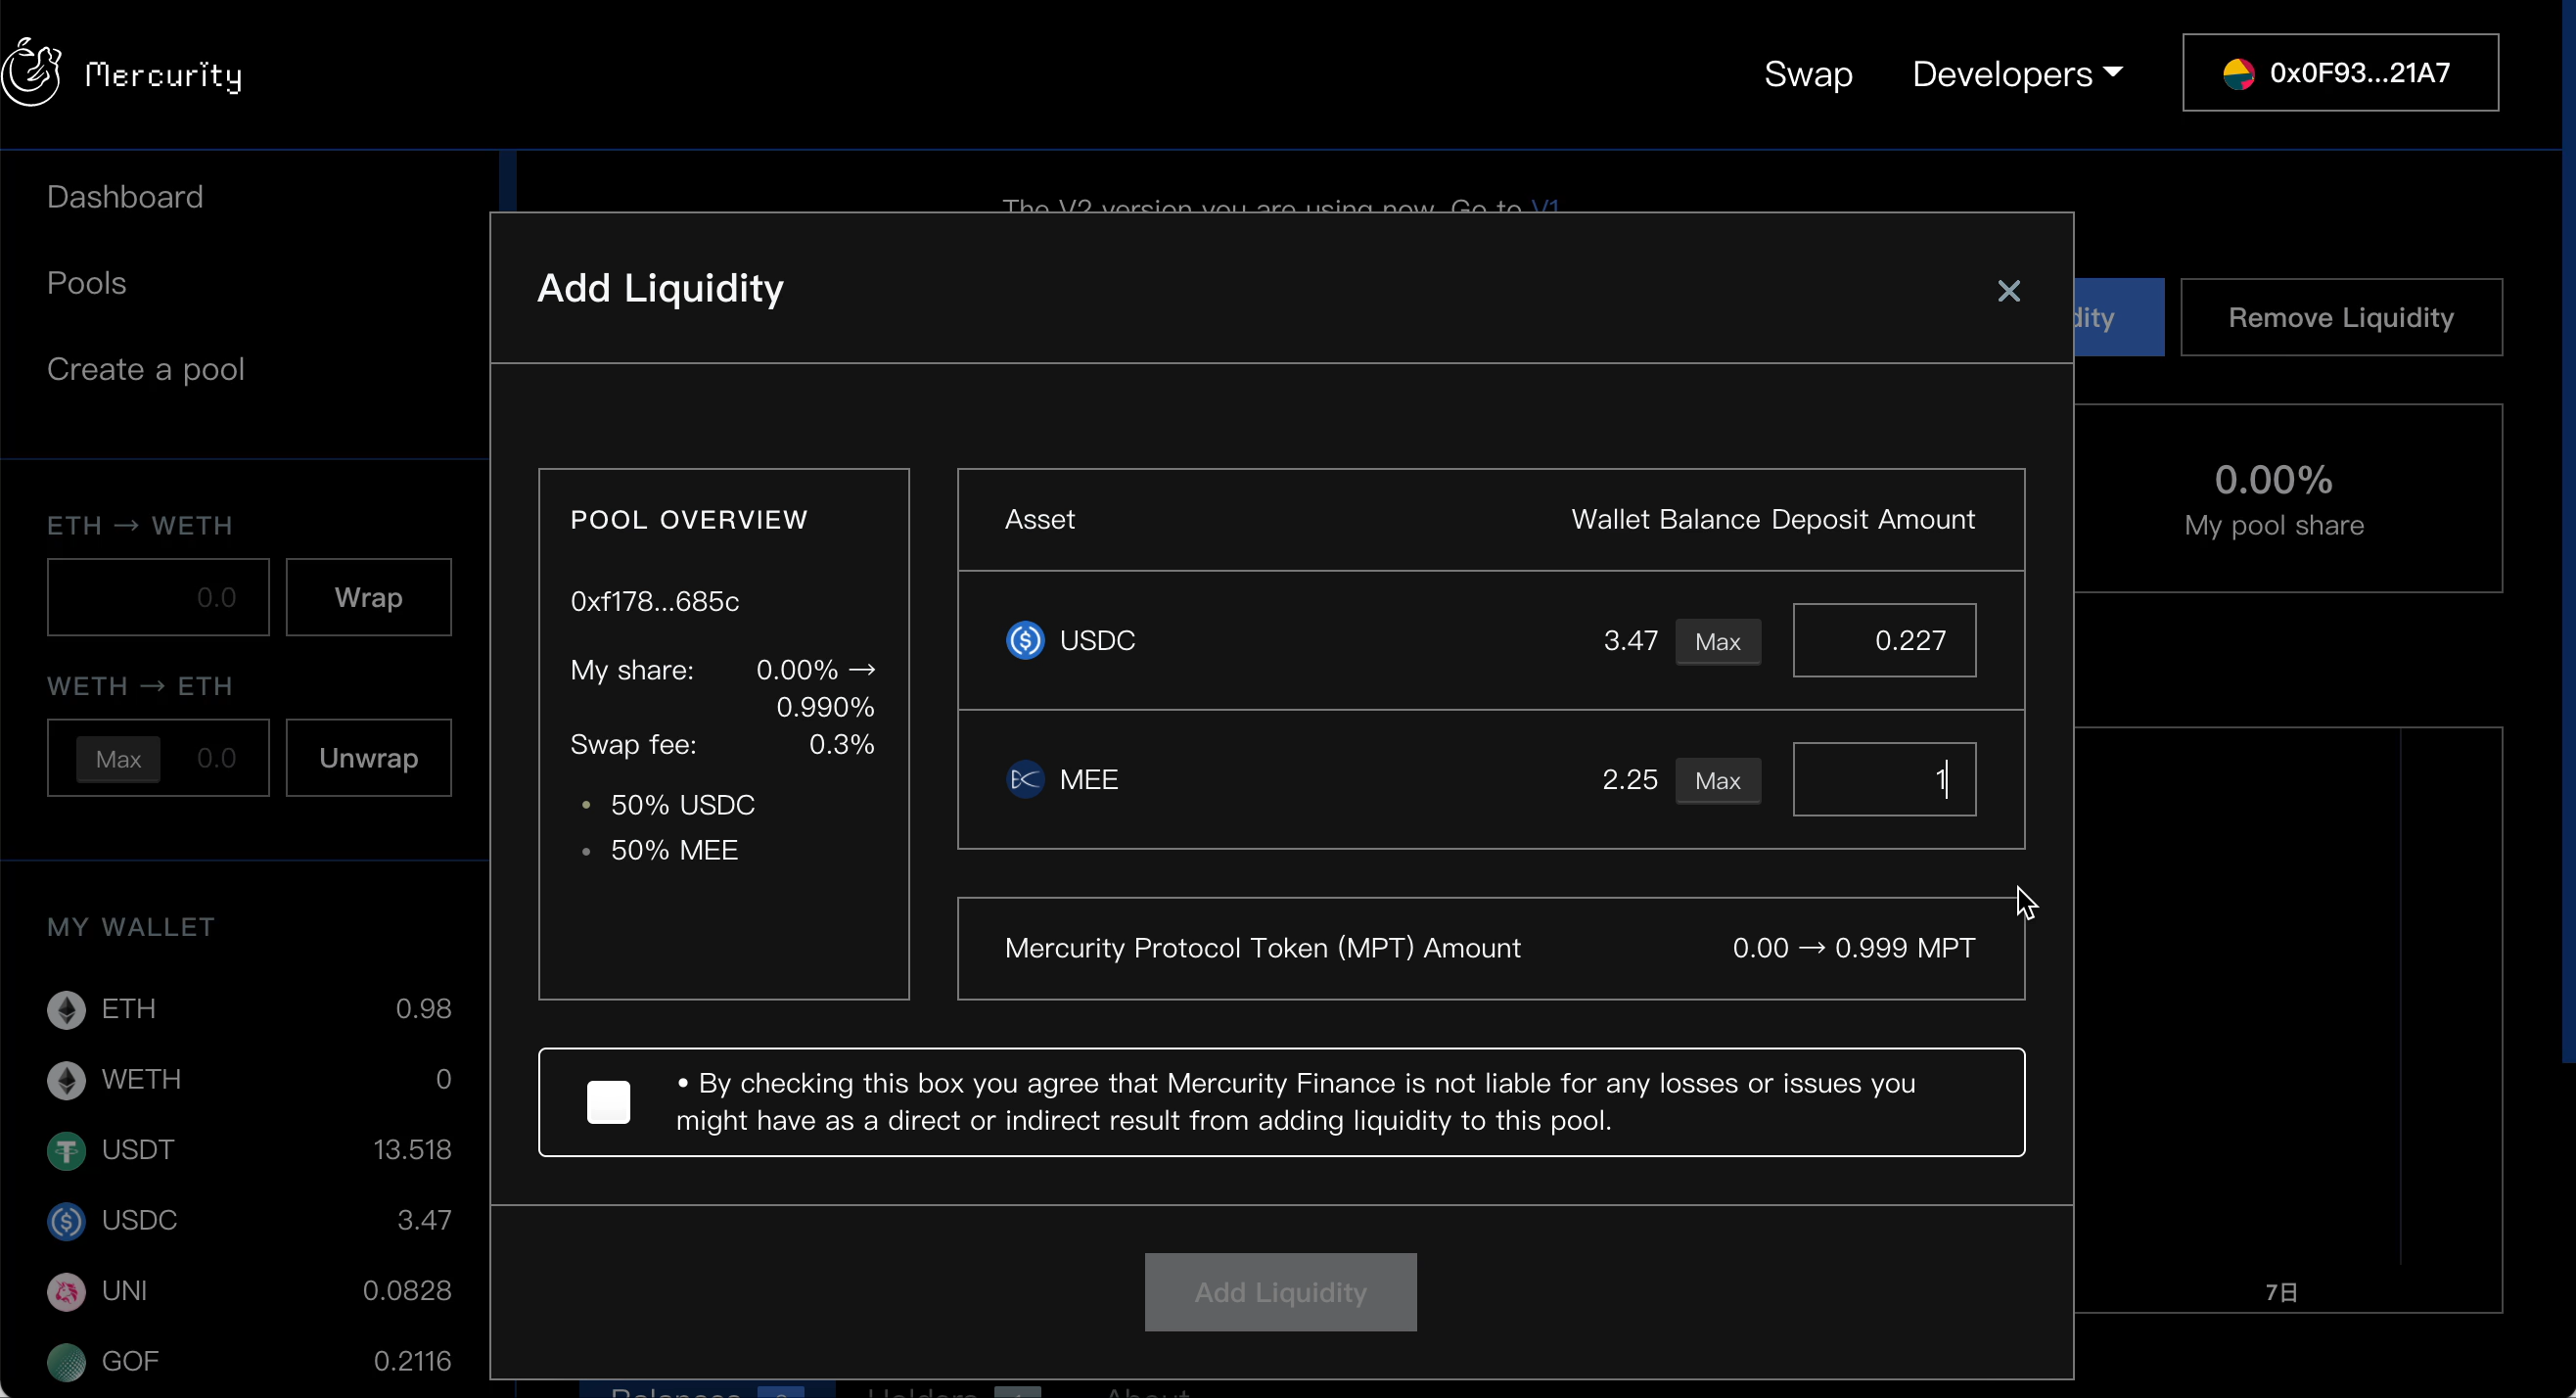Viewport: 2576px width, 1398px height.
Task: Click the USDC coin icon in deposit table
Action: point(1025,640)
